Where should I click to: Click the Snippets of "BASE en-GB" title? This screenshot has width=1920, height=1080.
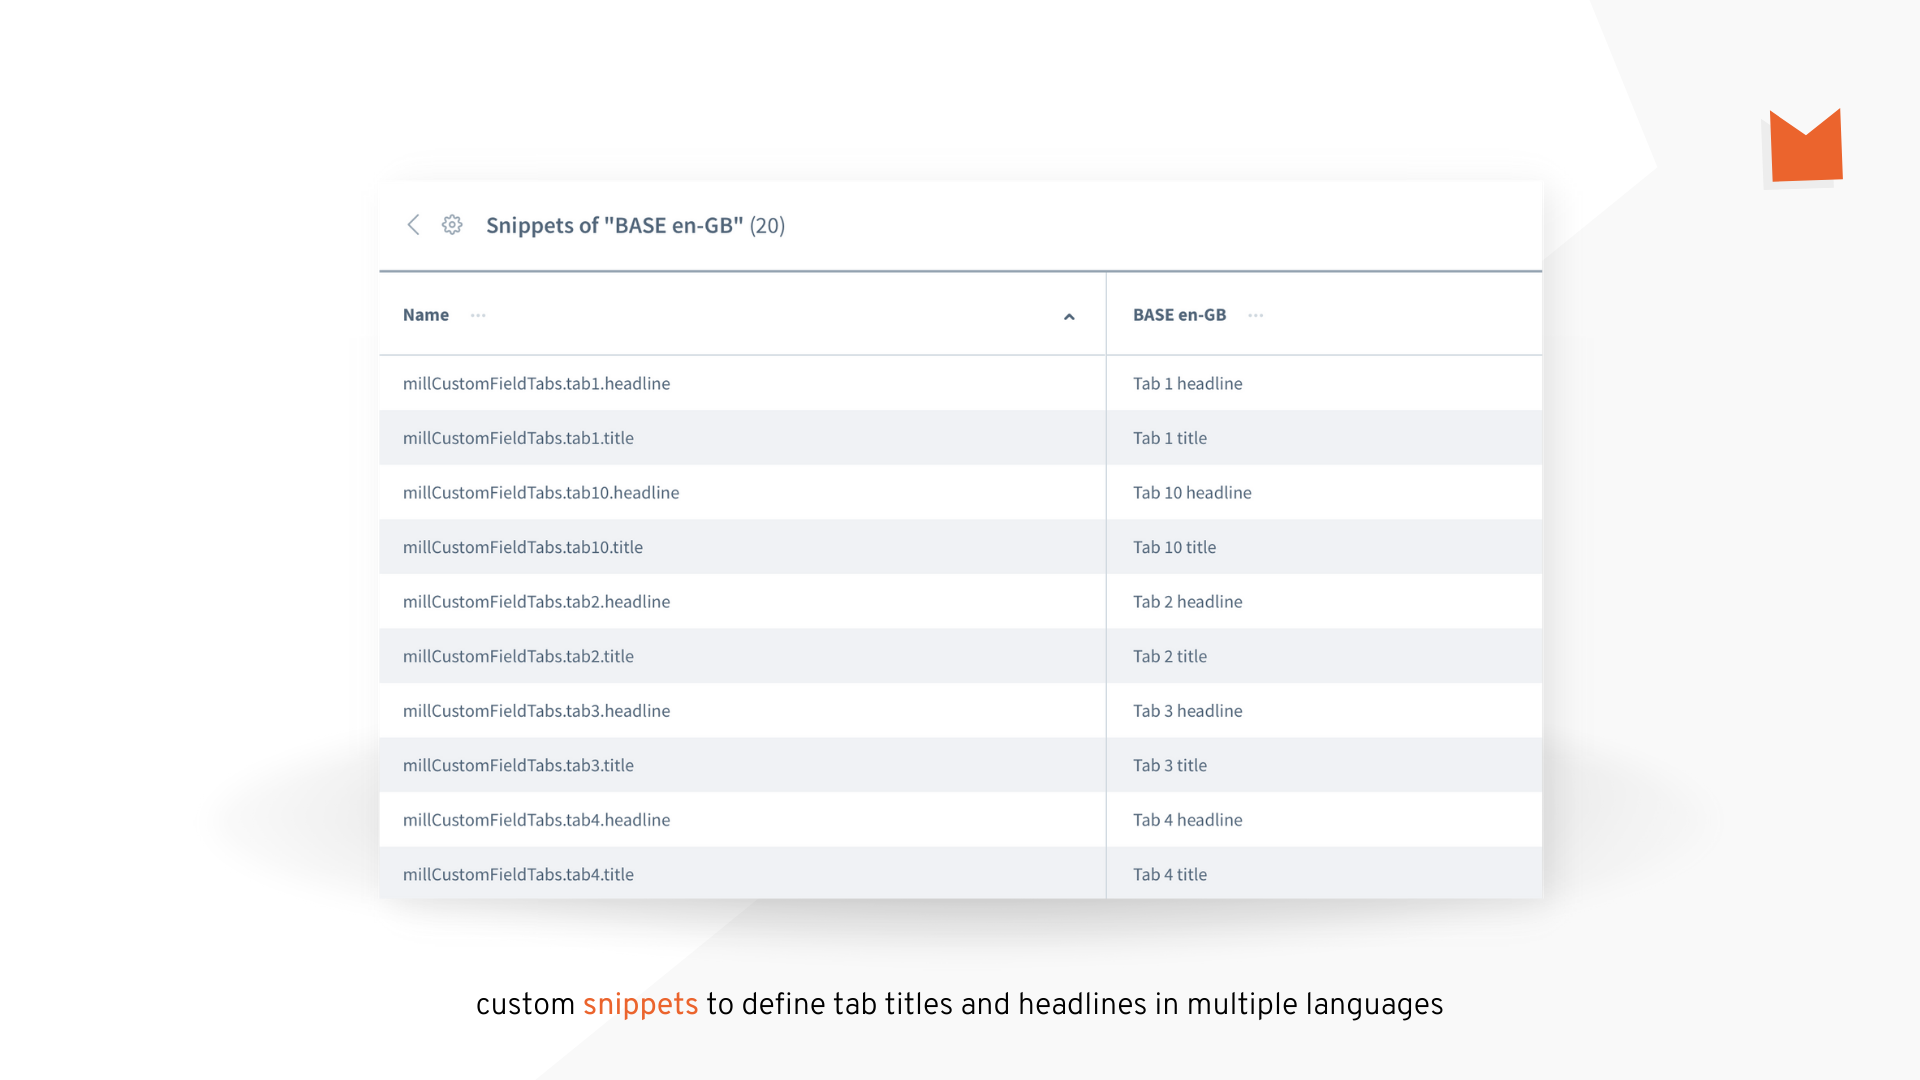coord(635,225)
